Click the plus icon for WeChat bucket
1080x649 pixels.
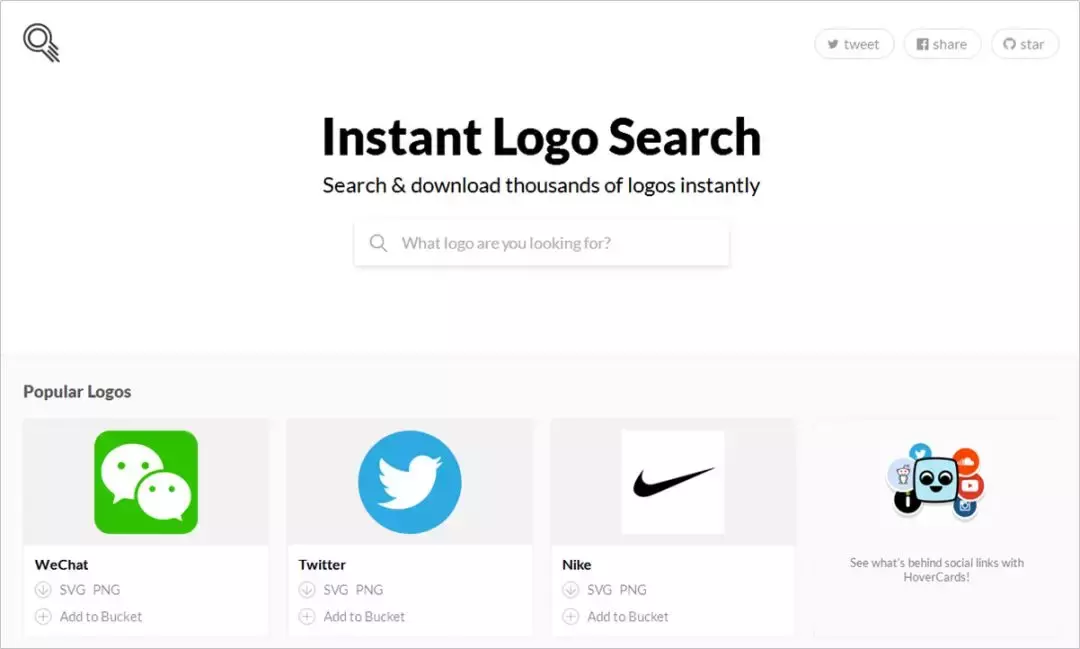click(43, 617)
